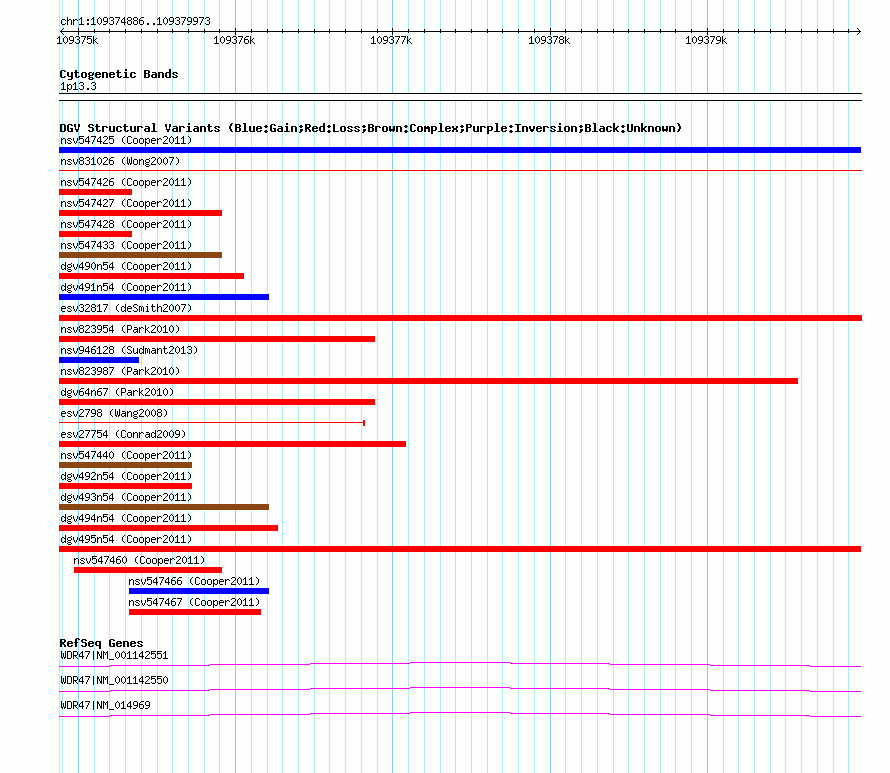Image resolution: width=890 pixels, height=773 pixels.
Task: Click the Cytogenetic Bands track title
Action: [119, 74]
